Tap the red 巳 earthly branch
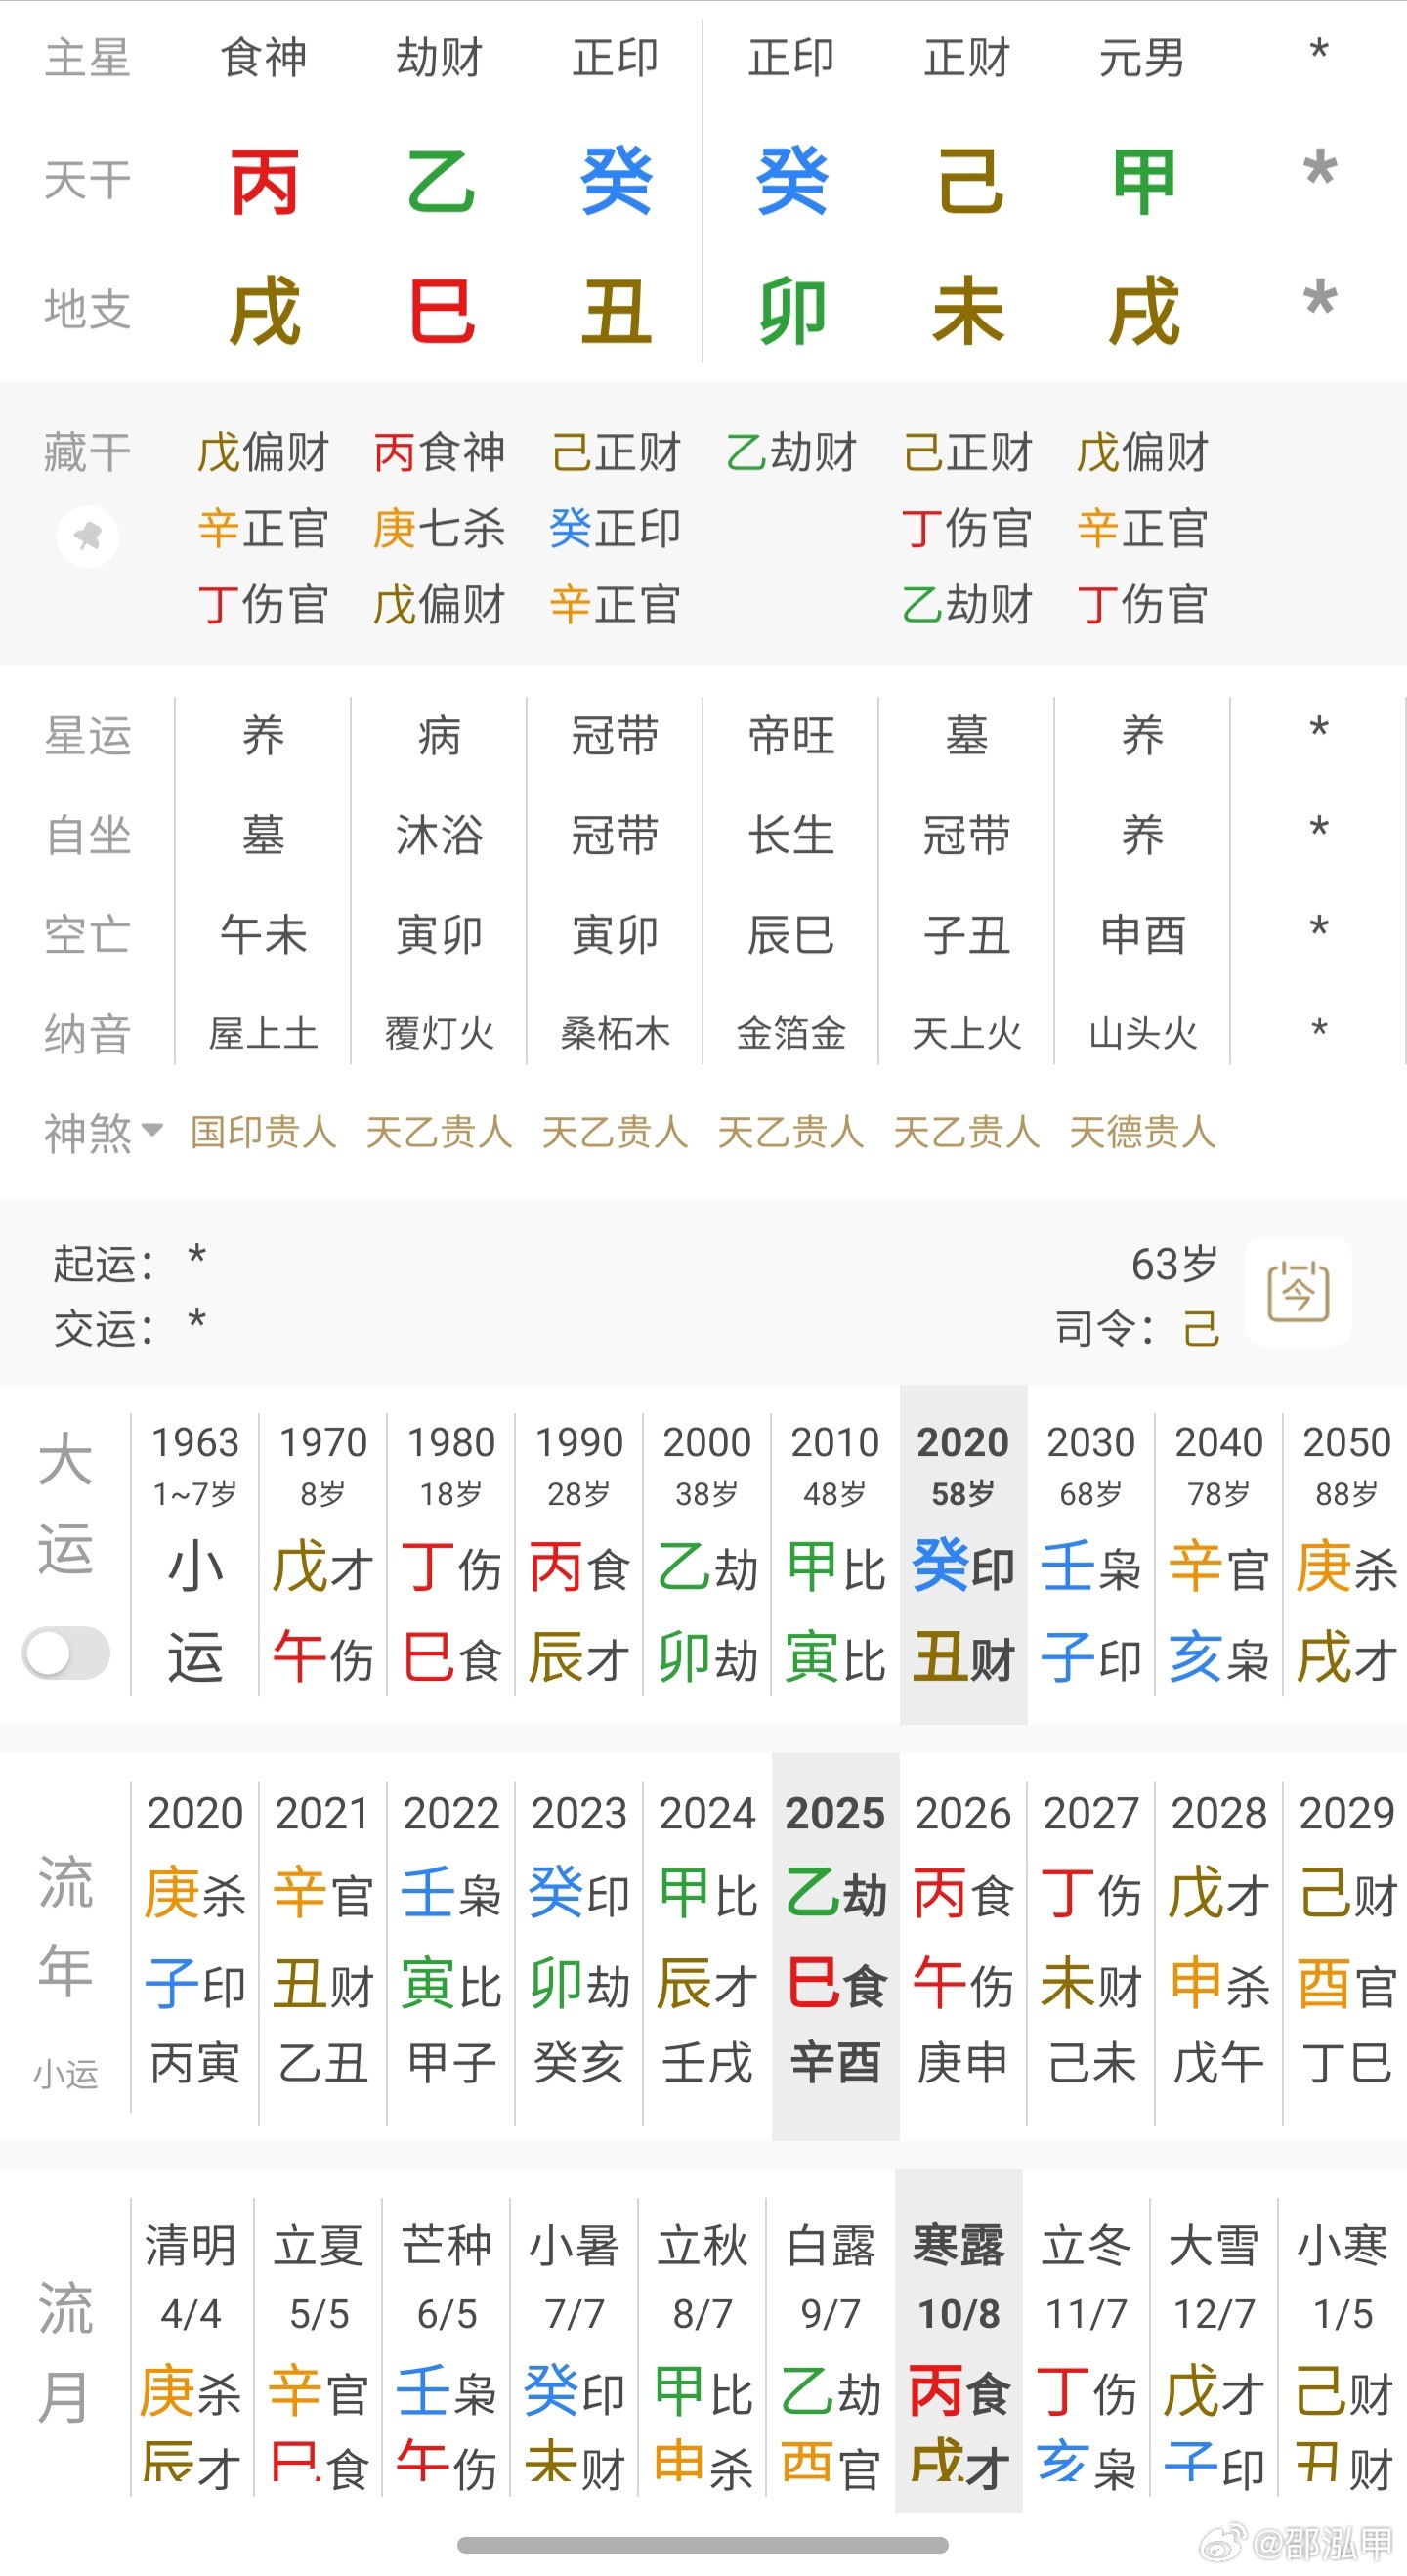The image size is (1407, 2576). (x=440, y=311)
